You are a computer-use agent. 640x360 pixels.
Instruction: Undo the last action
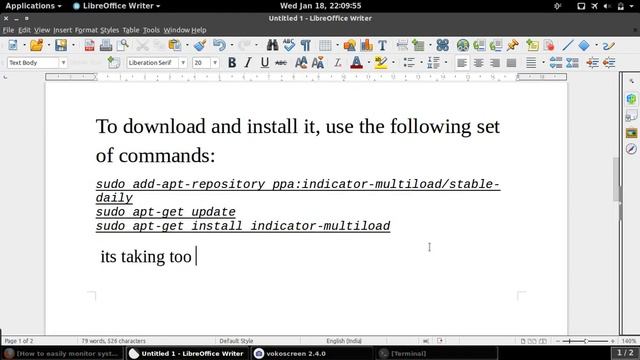[x=219, y=45]
